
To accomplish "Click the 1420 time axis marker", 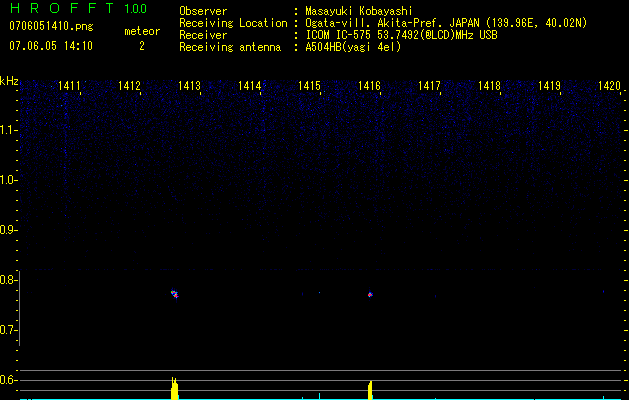I will pos(609,86).
